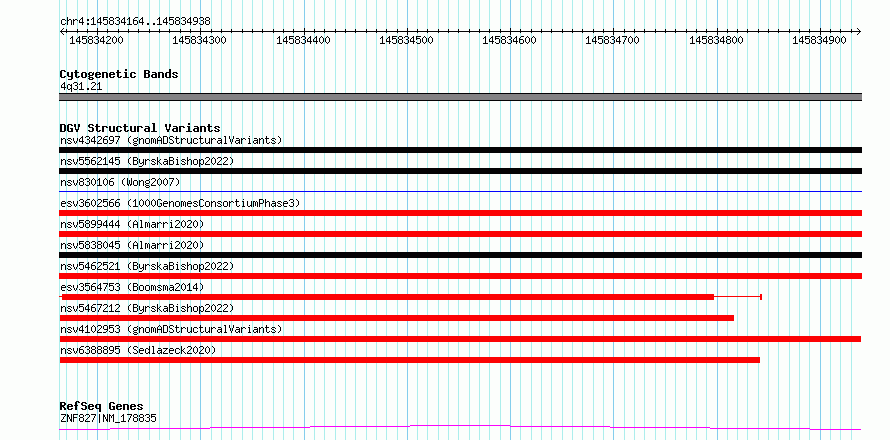Open variant nsv5467212 ByrskaBishop2022 label

click(x=147, y=308)
